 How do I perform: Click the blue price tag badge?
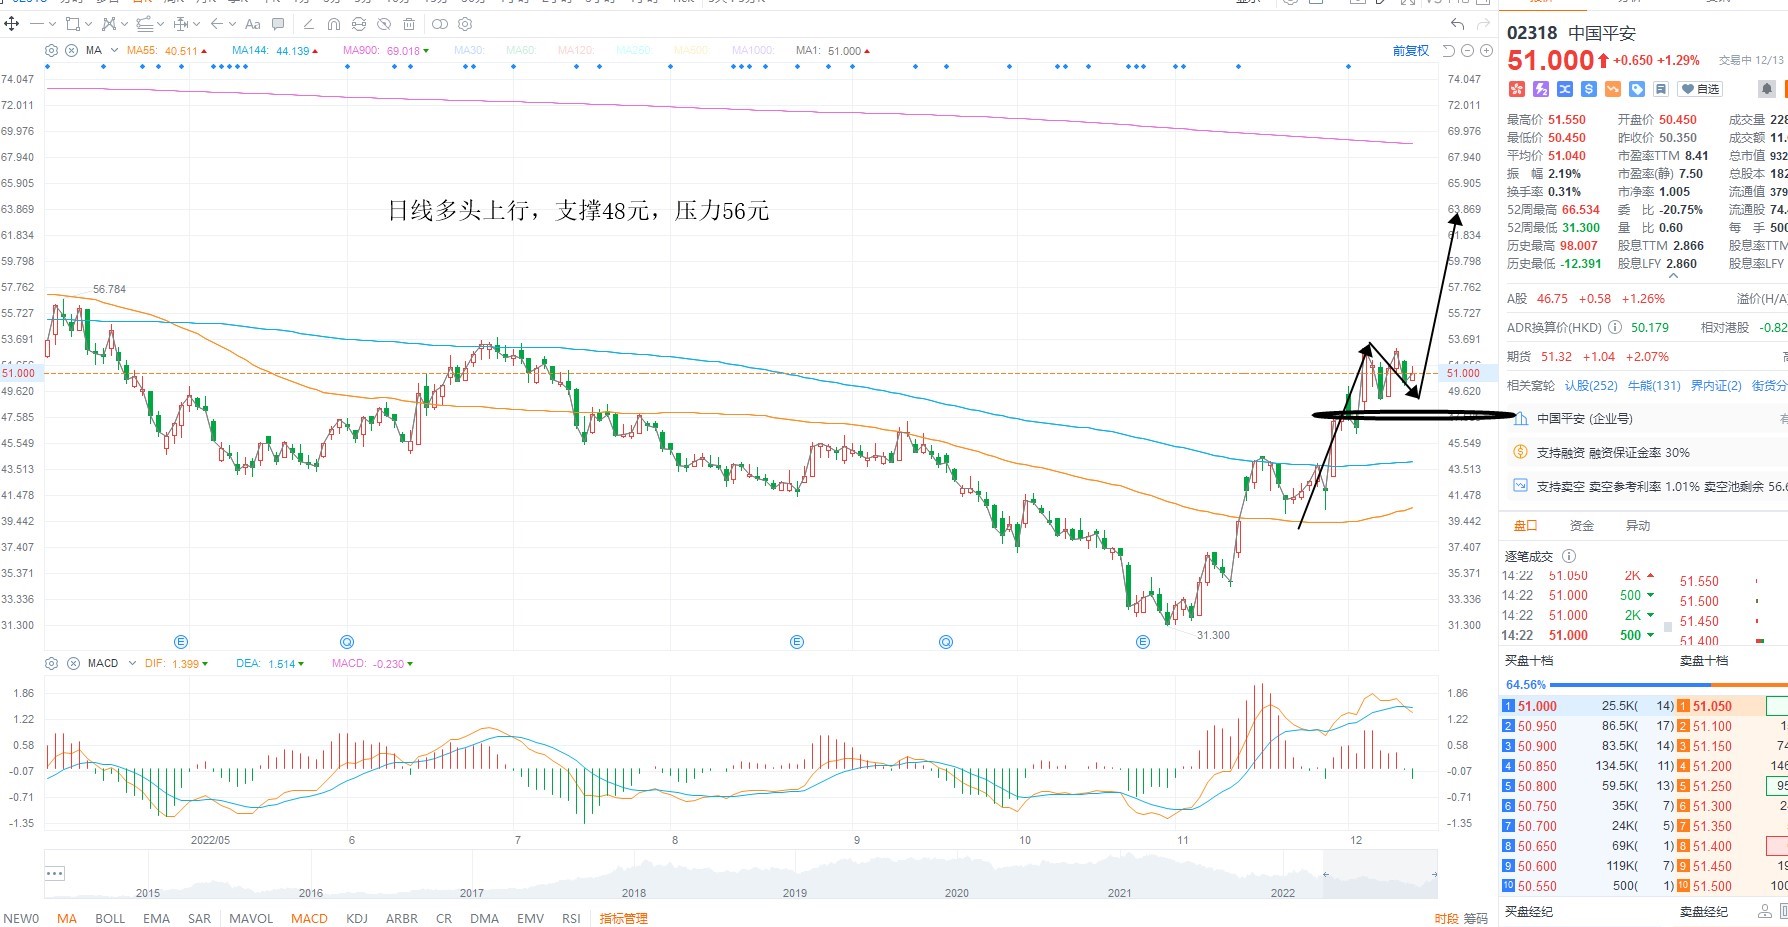tap(1637, 89)
